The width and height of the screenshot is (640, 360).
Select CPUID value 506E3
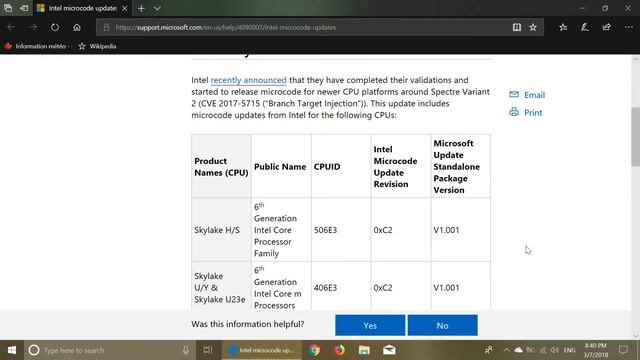[325, 230]
